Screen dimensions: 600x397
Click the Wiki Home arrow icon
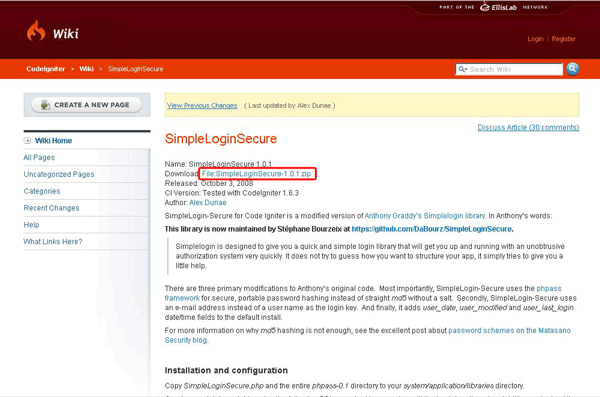click(x=28, y=141)
